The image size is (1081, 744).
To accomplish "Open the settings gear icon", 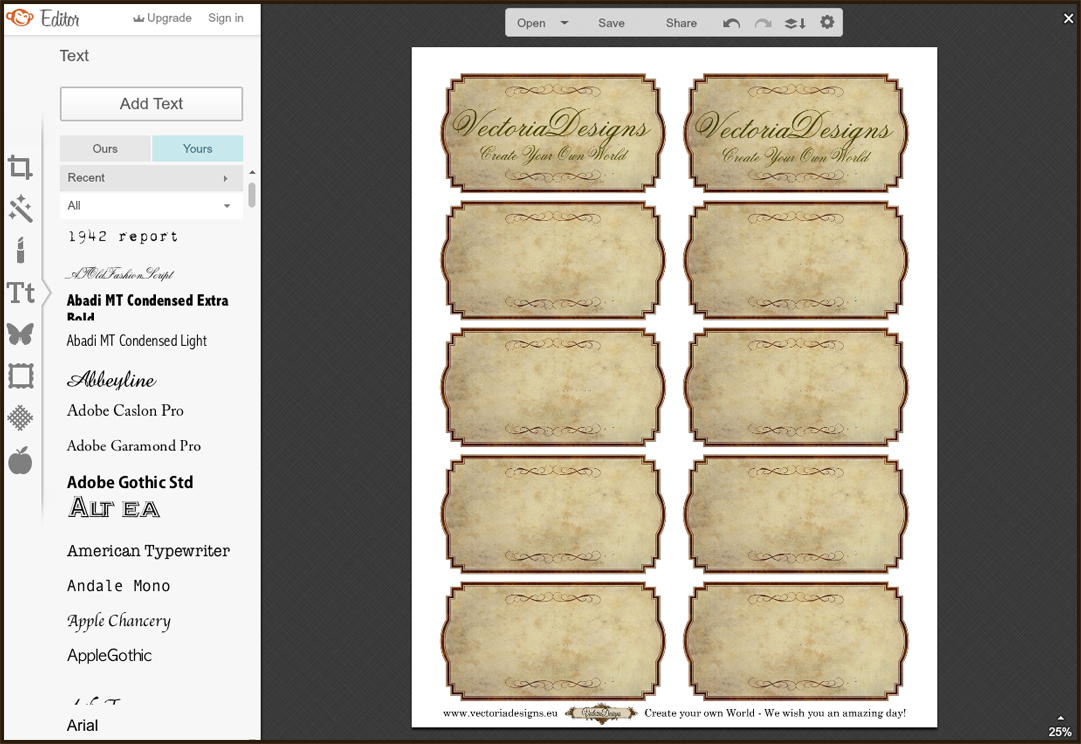I will pos(827,22).
